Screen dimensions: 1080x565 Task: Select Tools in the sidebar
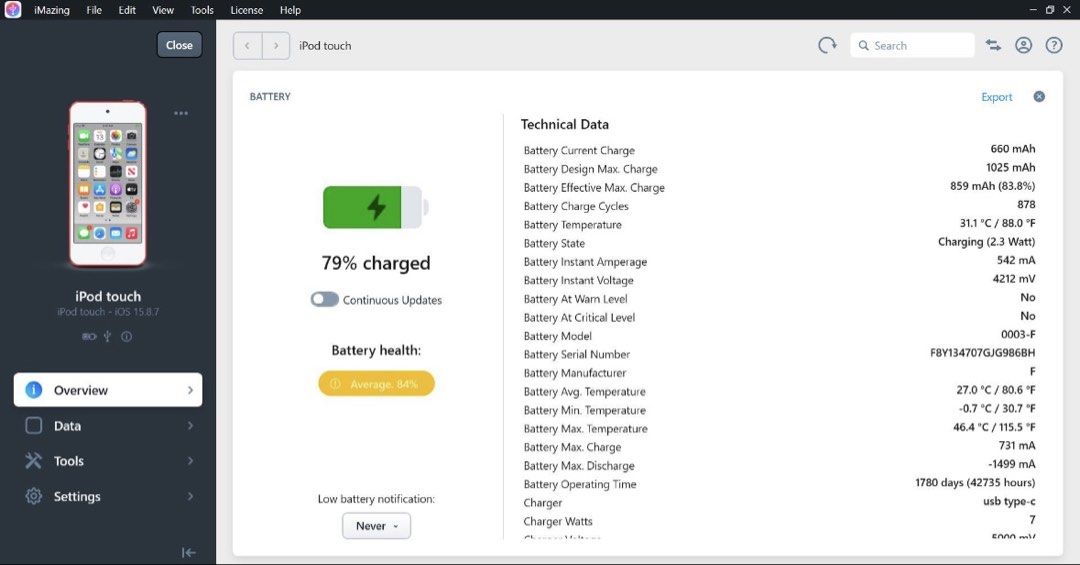108,461
